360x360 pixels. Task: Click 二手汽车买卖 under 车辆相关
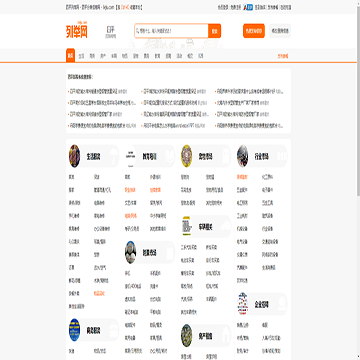(189, 247)
